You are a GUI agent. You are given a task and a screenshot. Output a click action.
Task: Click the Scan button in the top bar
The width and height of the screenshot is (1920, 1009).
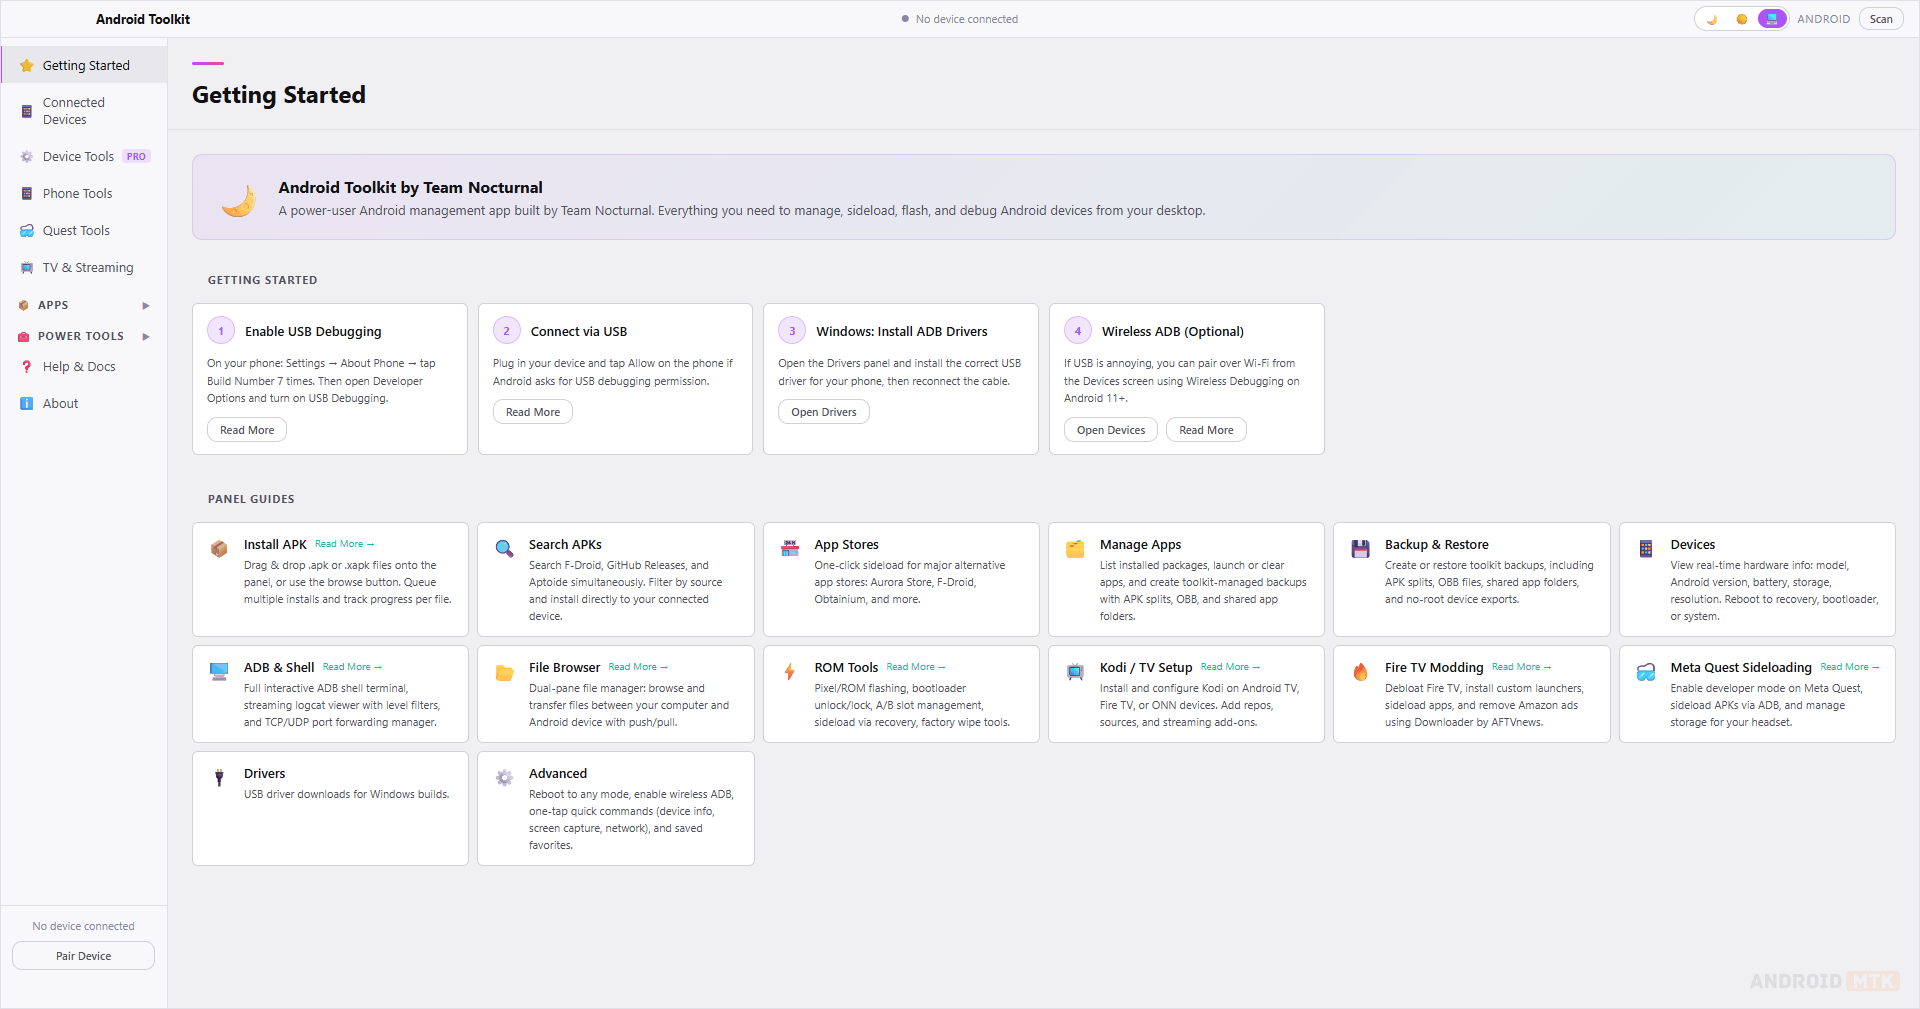click(x=1880, y=19)
